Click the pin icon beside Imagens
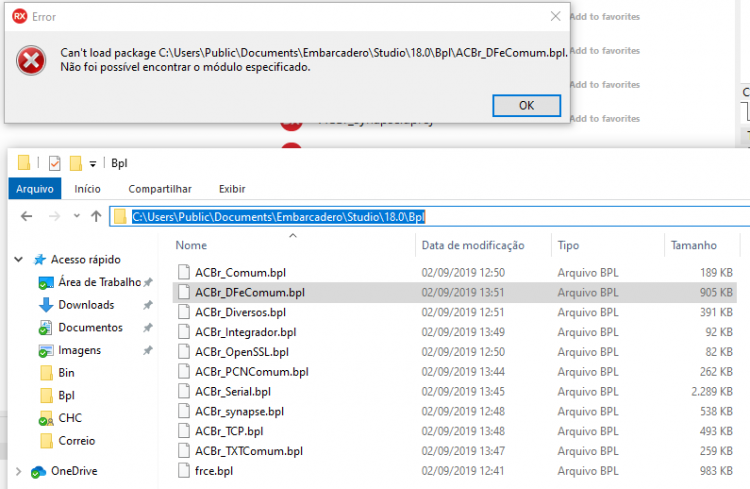Screen dimensions: 750x489 coord(148,350)
